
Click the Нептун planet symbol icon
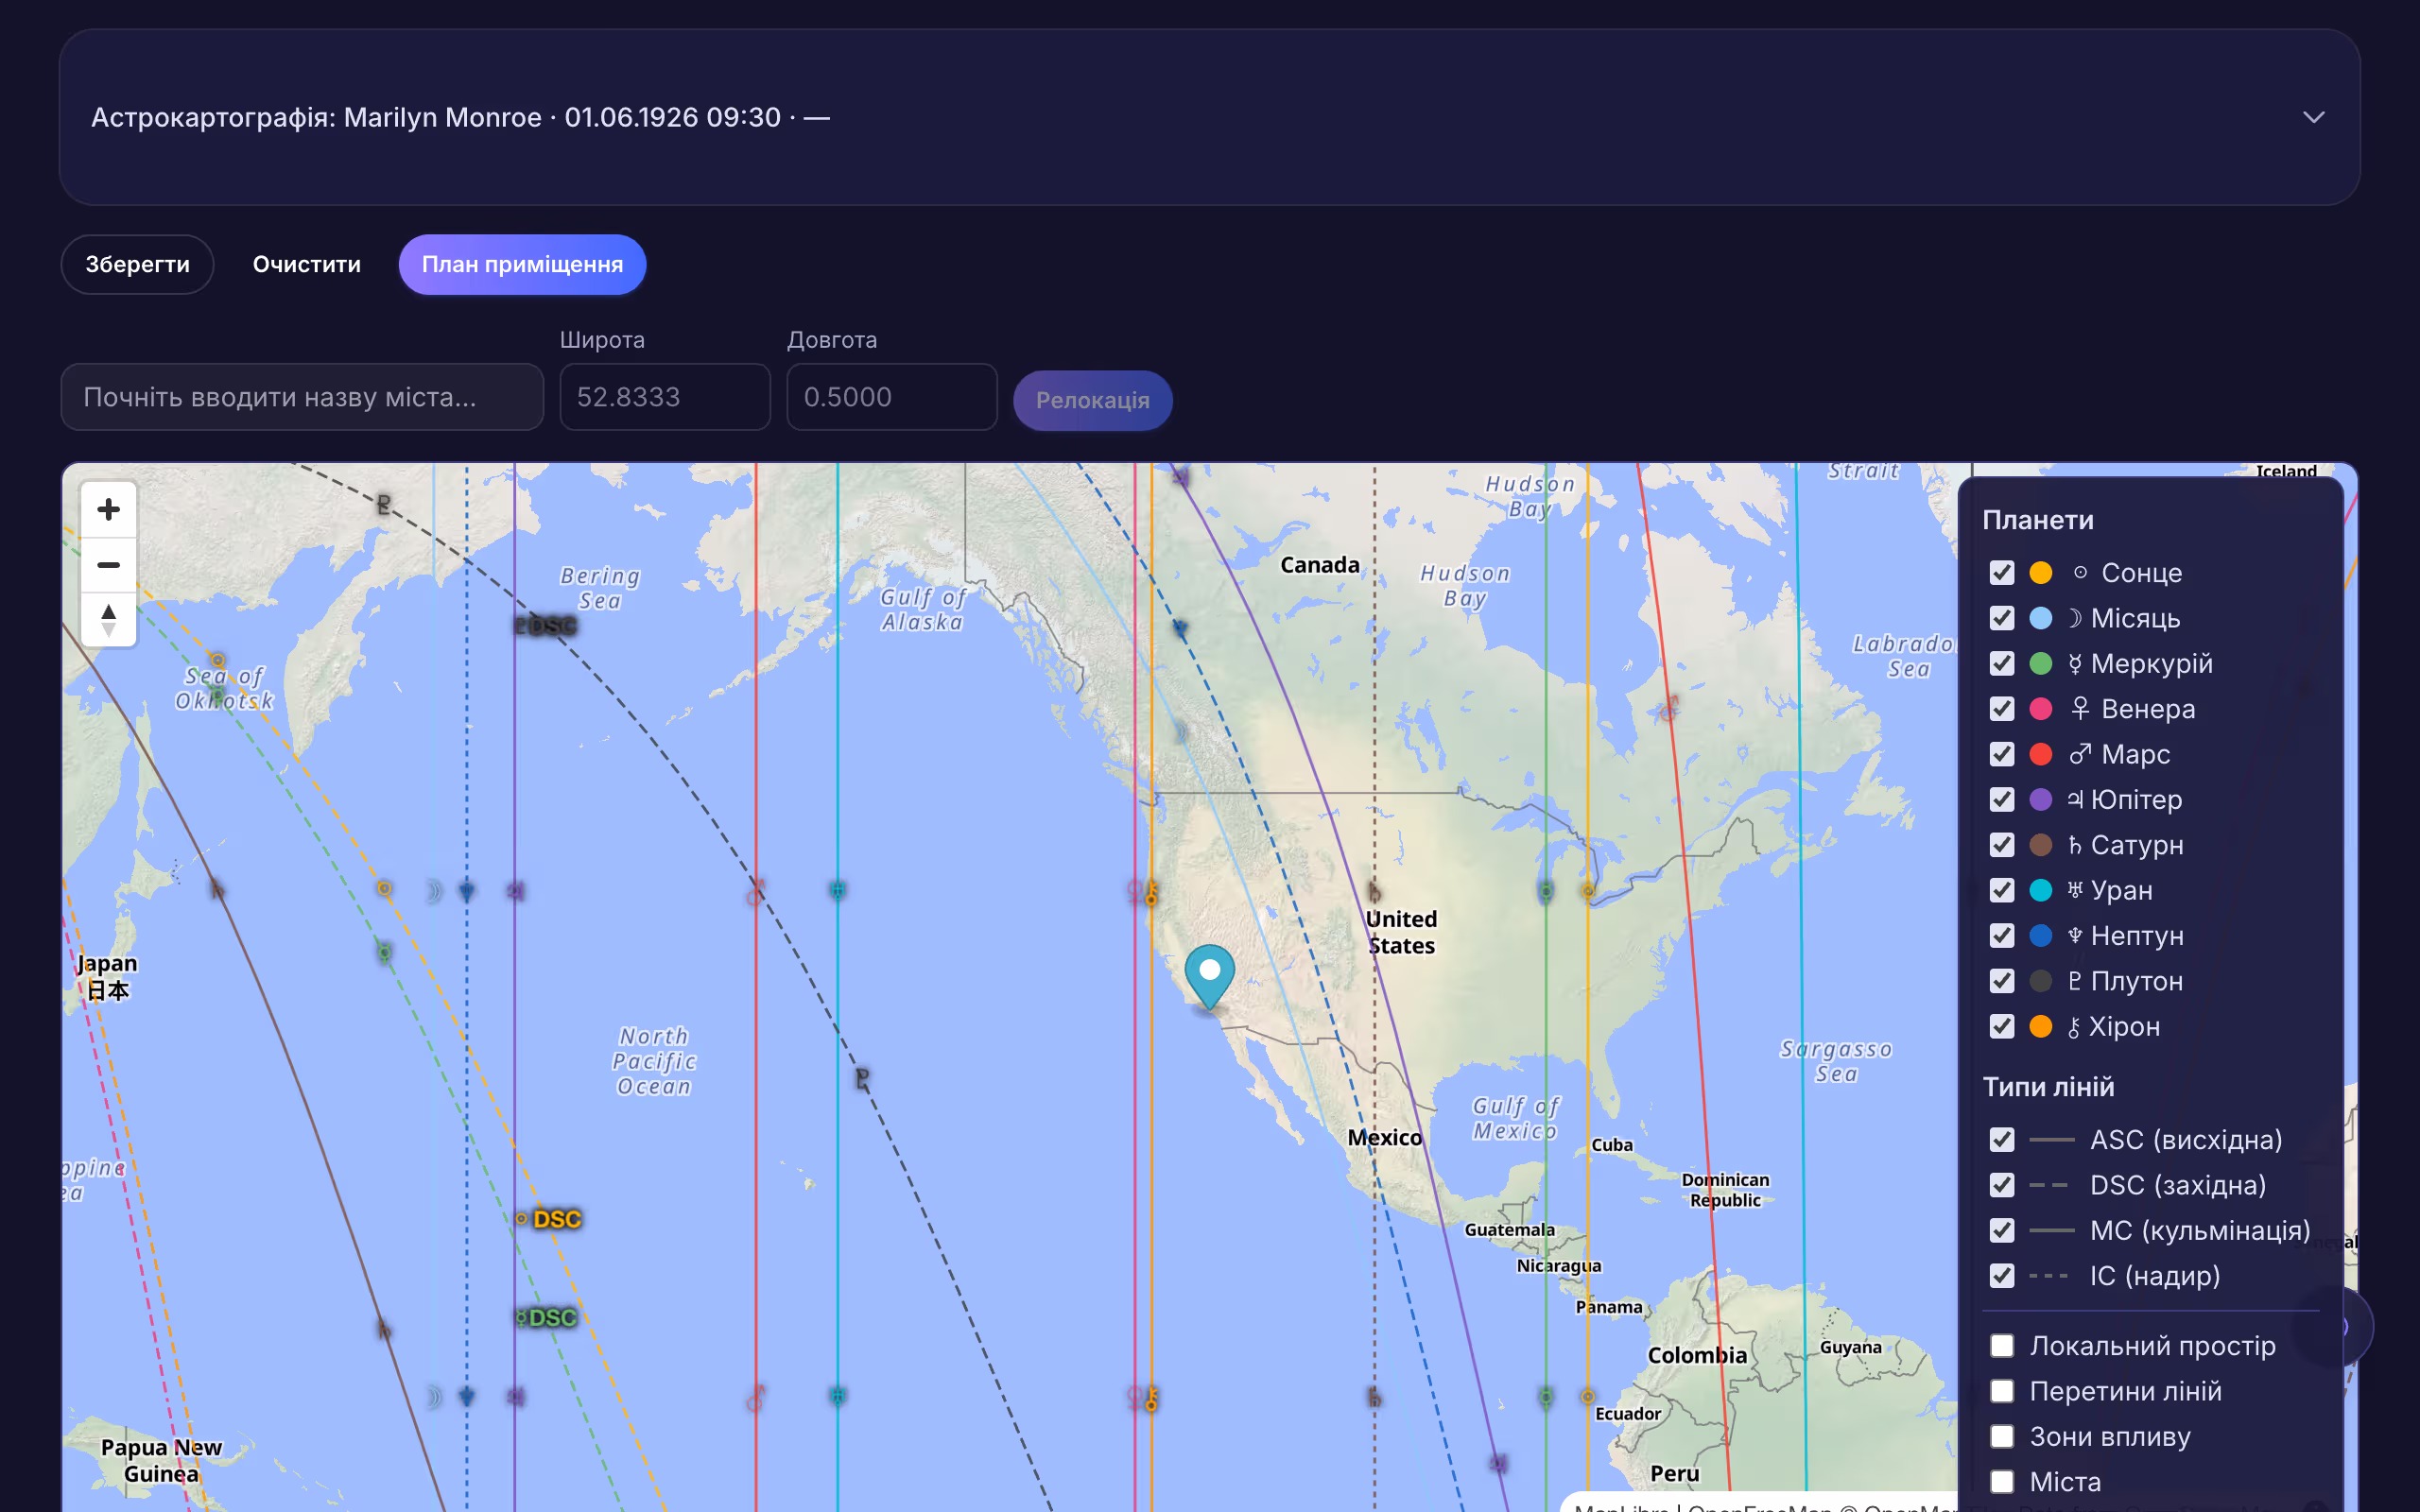(x=2078, y=936)
